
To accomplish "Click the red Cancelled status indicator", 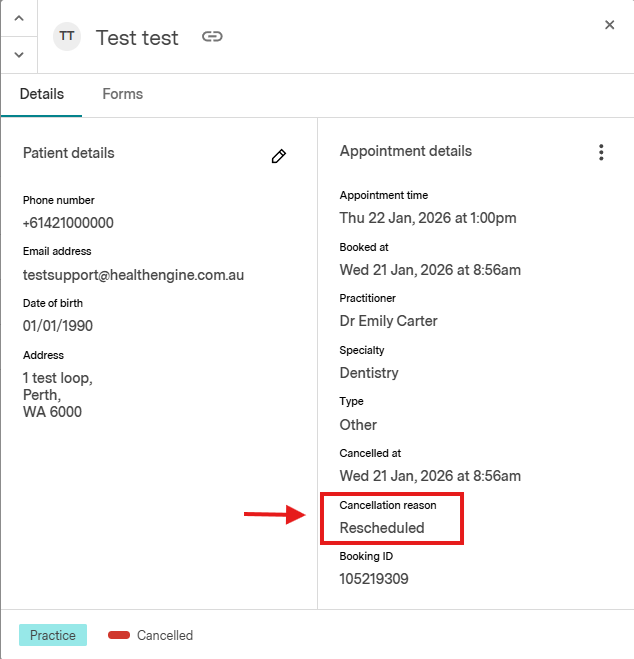I will (x=119, y=635).
